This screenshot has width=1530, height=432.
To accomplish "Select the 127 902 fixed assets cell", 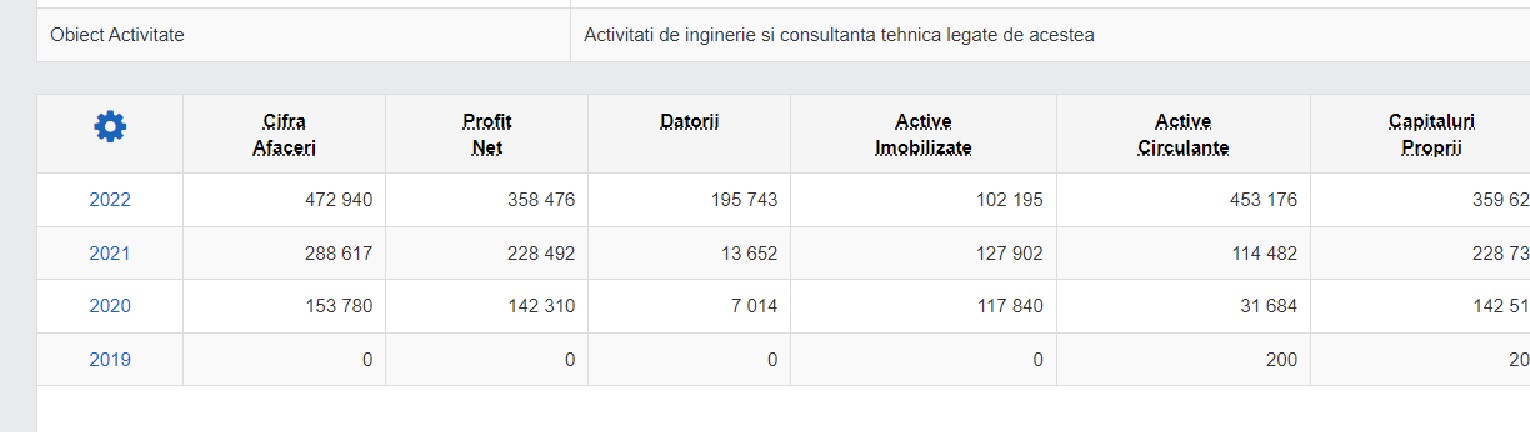I will [x=923, y=254].
